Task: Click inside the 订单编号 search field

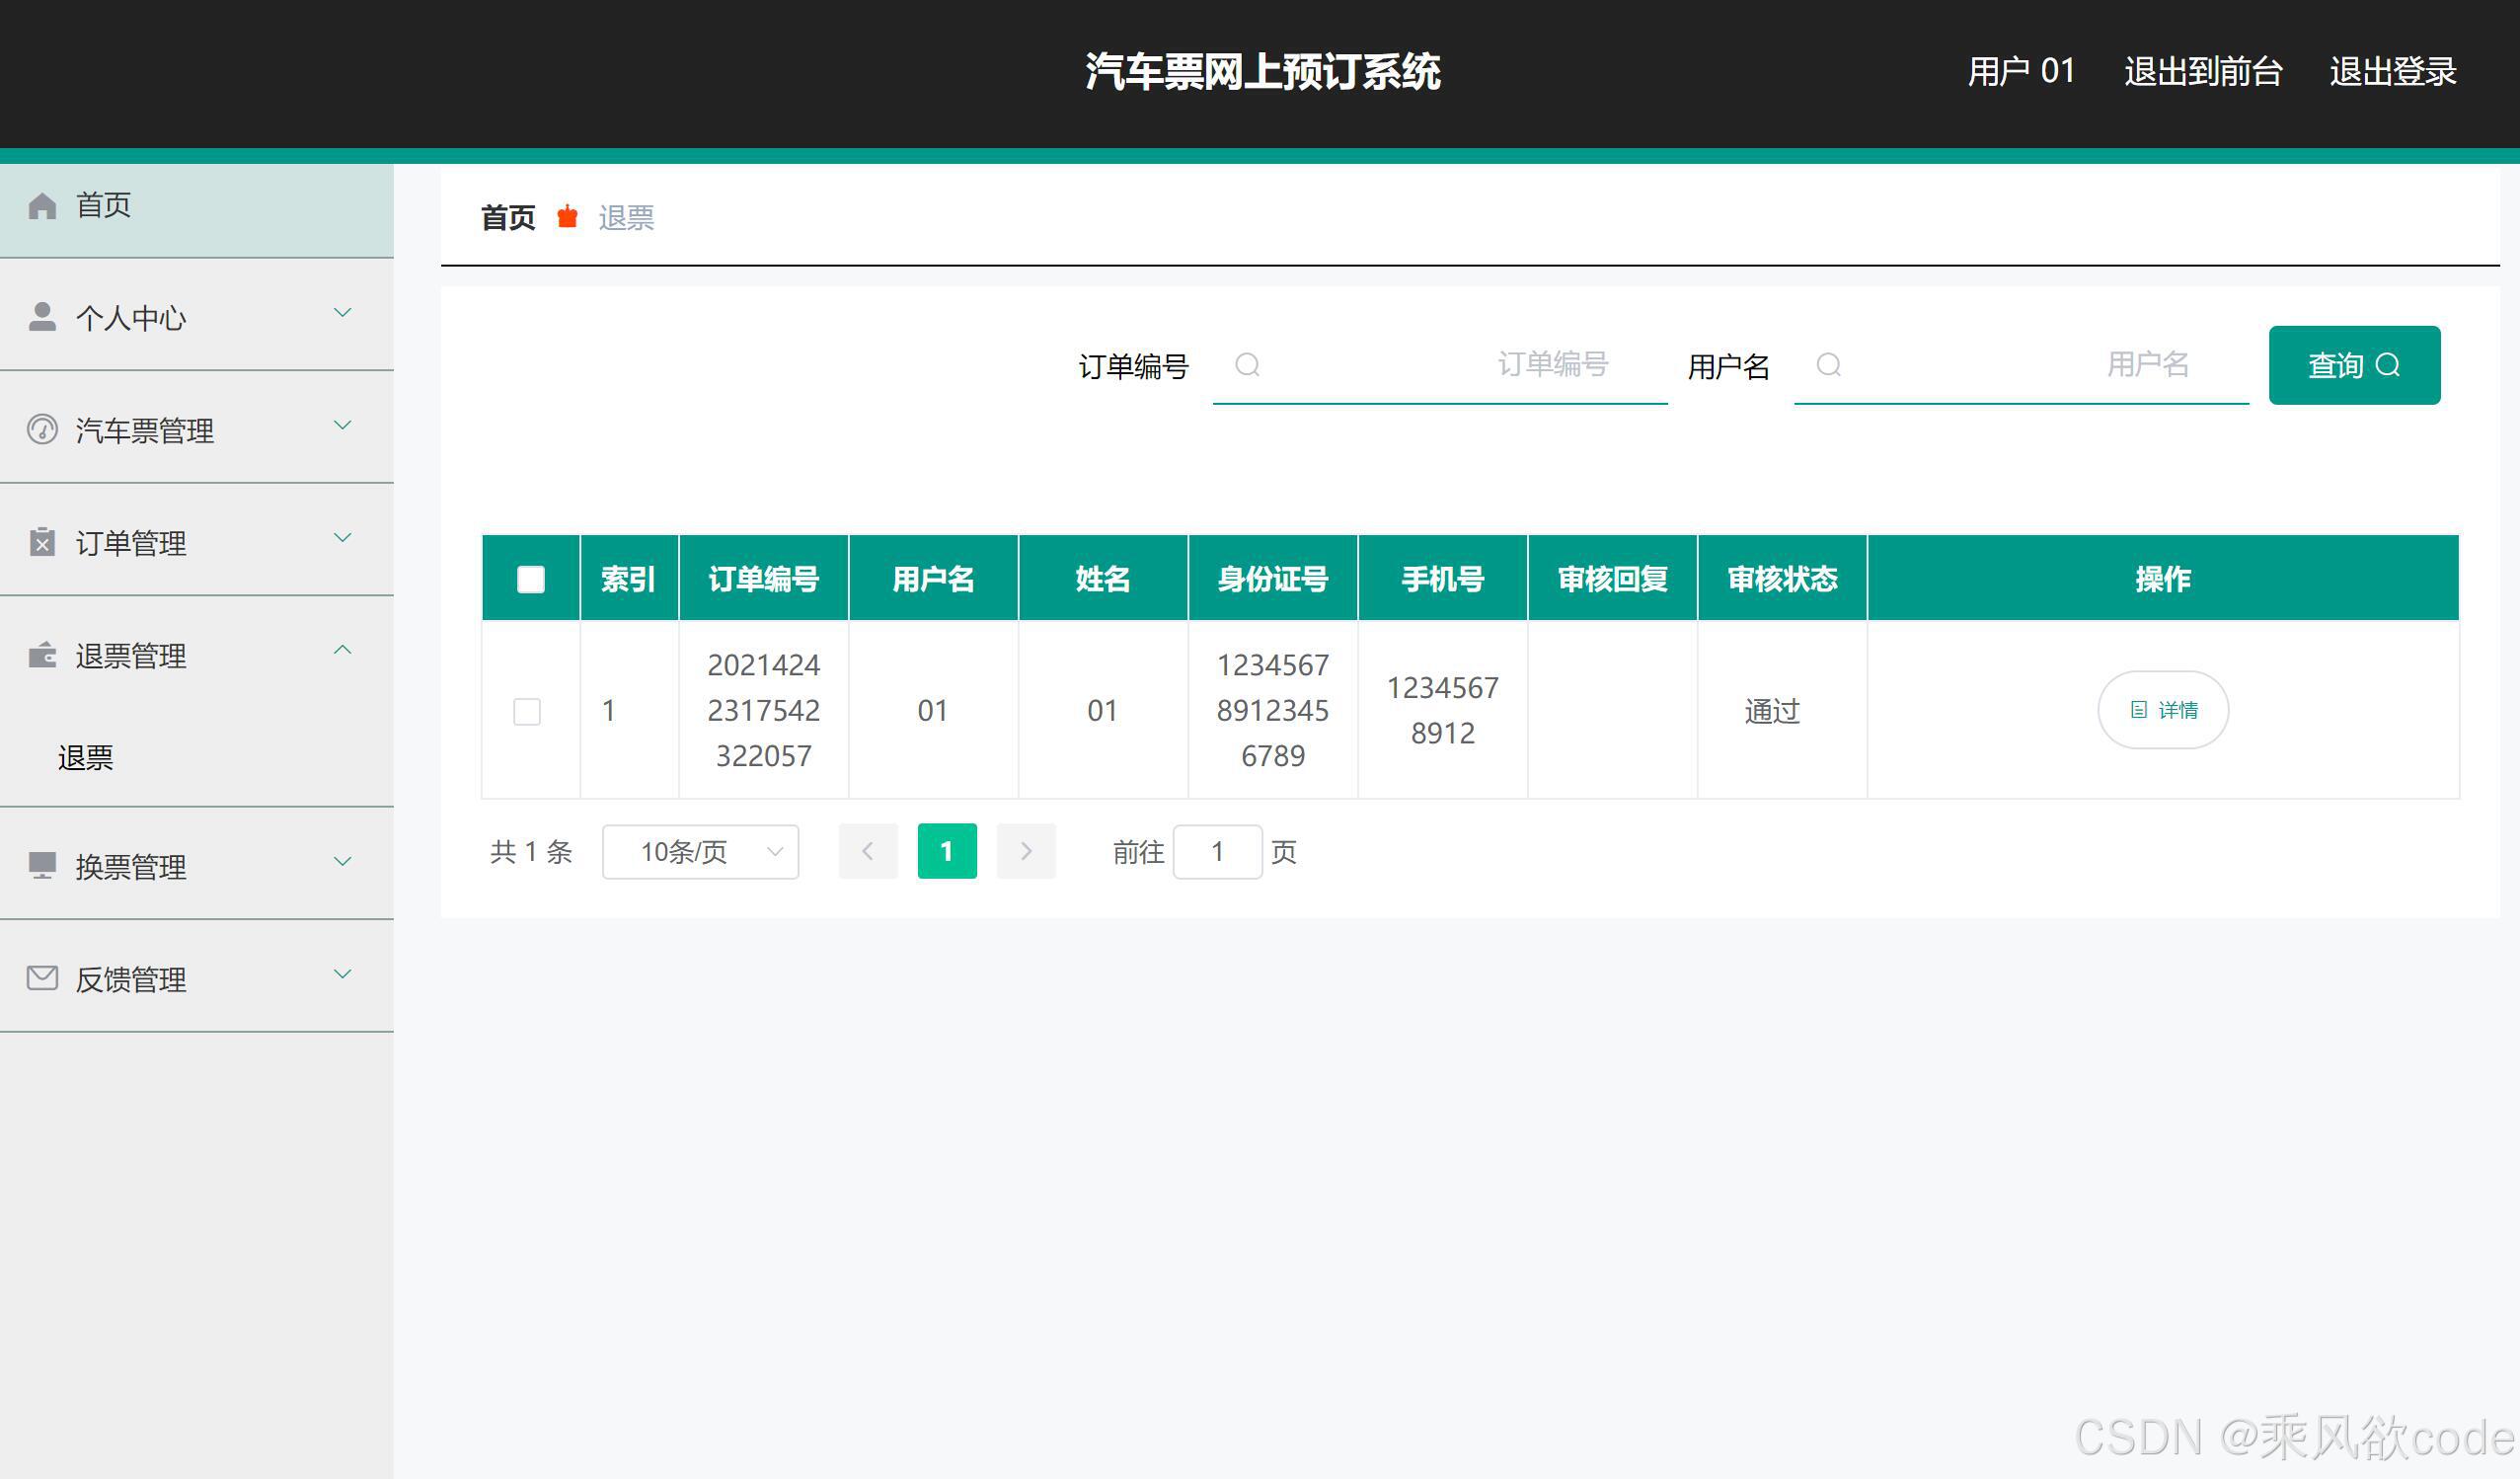Action: click(x=1440, y=366)
